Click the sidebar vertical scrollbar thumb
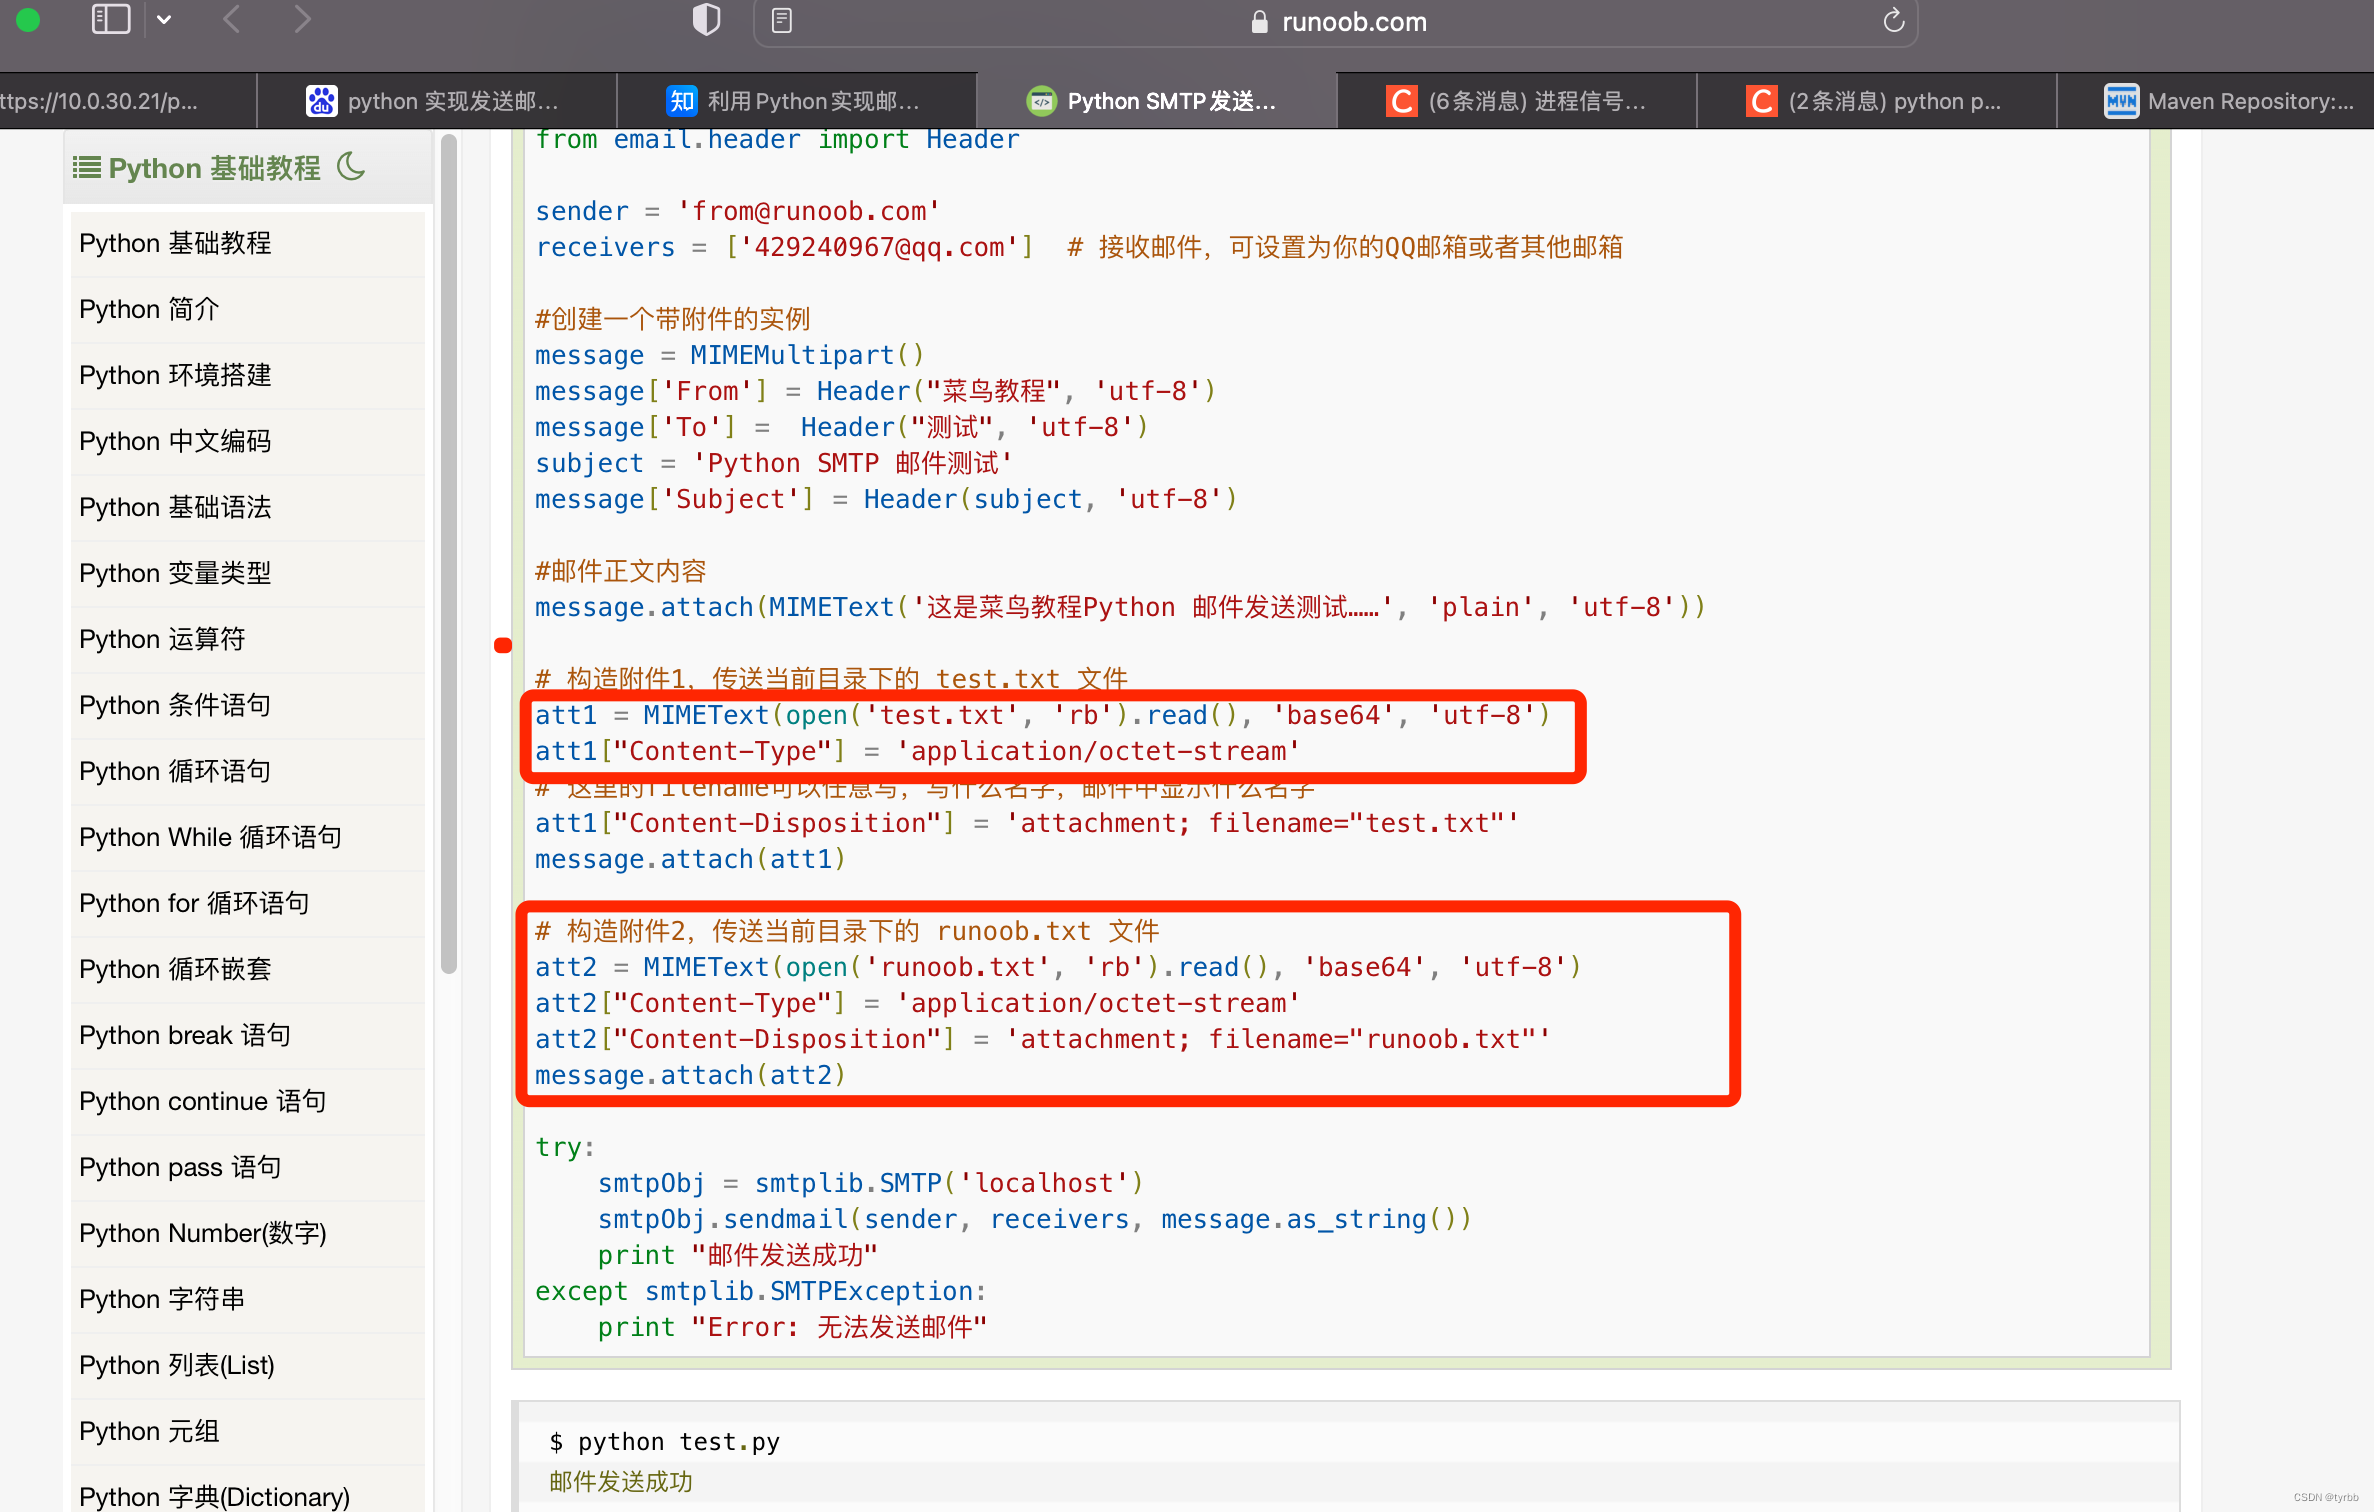The image size is (2374, 1512). pos(449,552)
